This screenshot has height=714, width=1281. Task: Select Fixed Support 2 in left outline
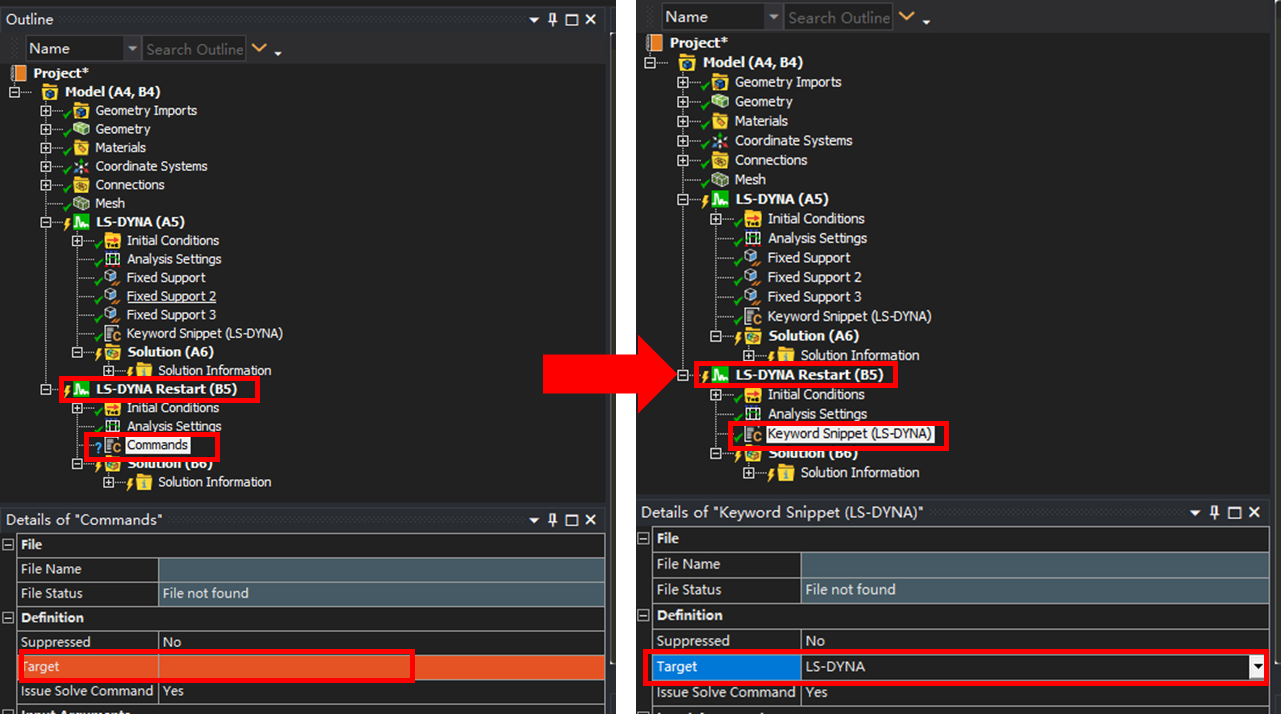(171, 296)
